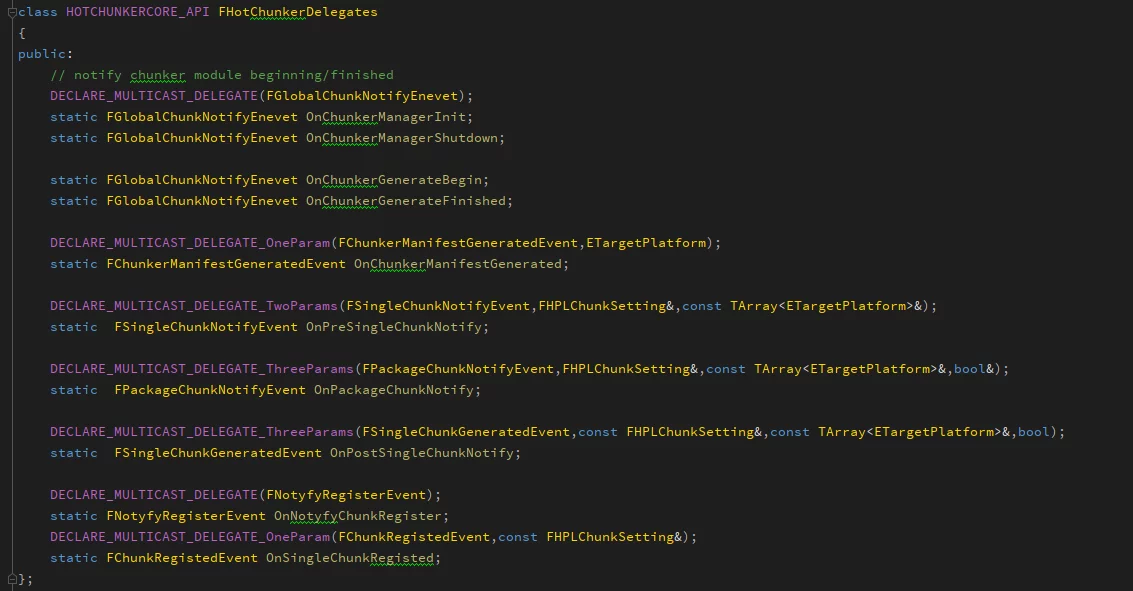The height and width of the screenshot is (591, 1133).
Task: Click OnChunkerManagerInit identifier
Action: click(x=386, y=117)
